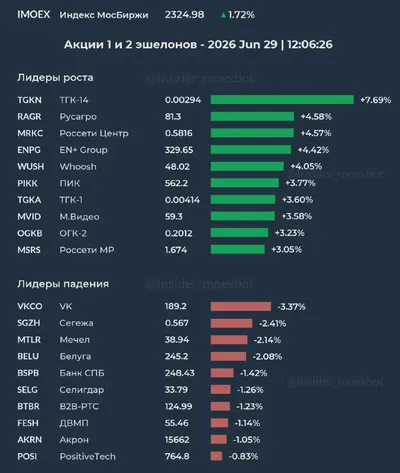
Task: Click the MRKC ticker symbol
Action: pyautogui.click(x=30, y=133)
